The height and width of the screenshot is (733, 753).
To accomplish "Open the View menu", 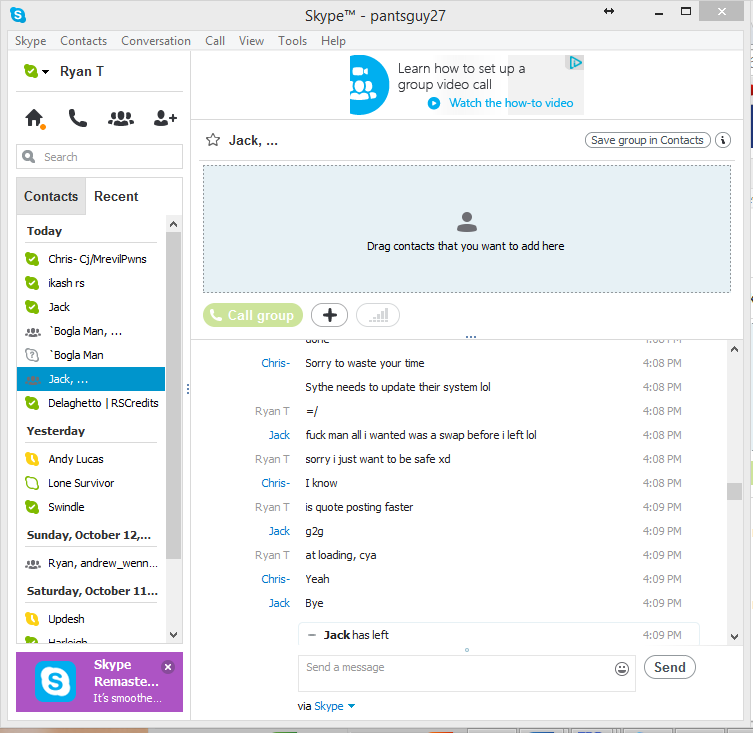I will coord(251,41).
